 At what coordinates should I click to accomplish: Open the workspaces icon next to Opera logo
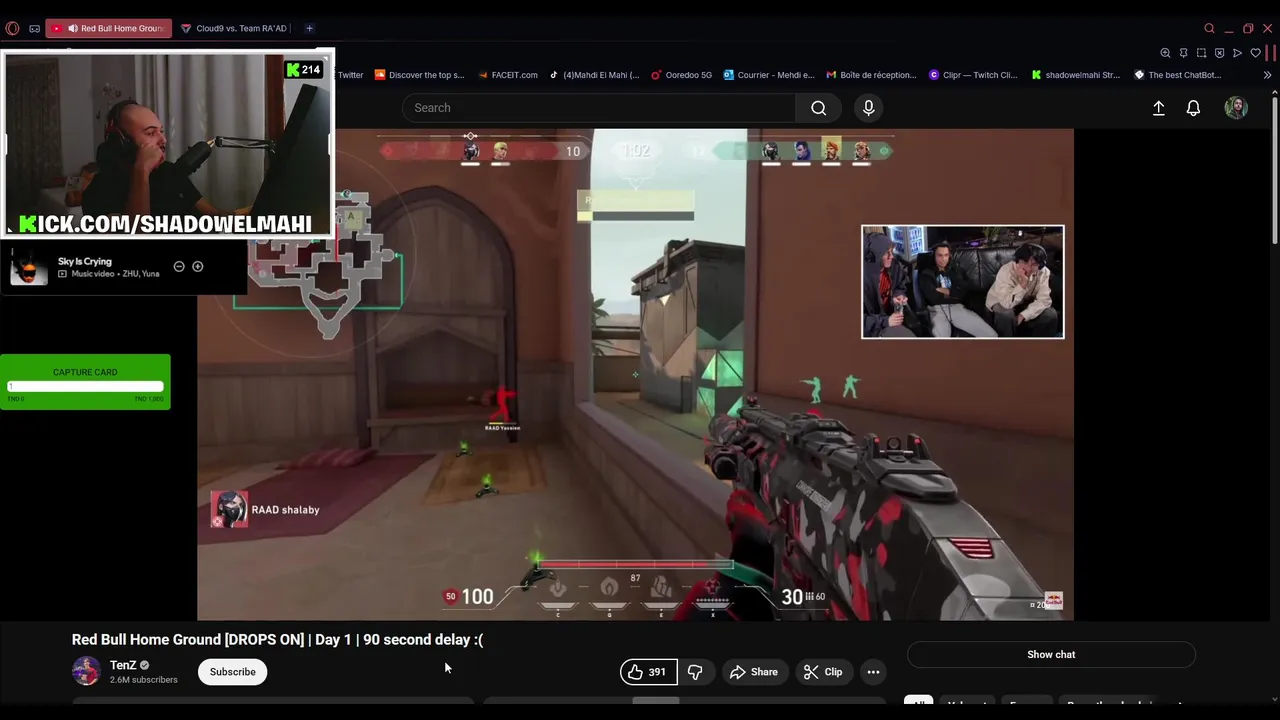(34, 28)
